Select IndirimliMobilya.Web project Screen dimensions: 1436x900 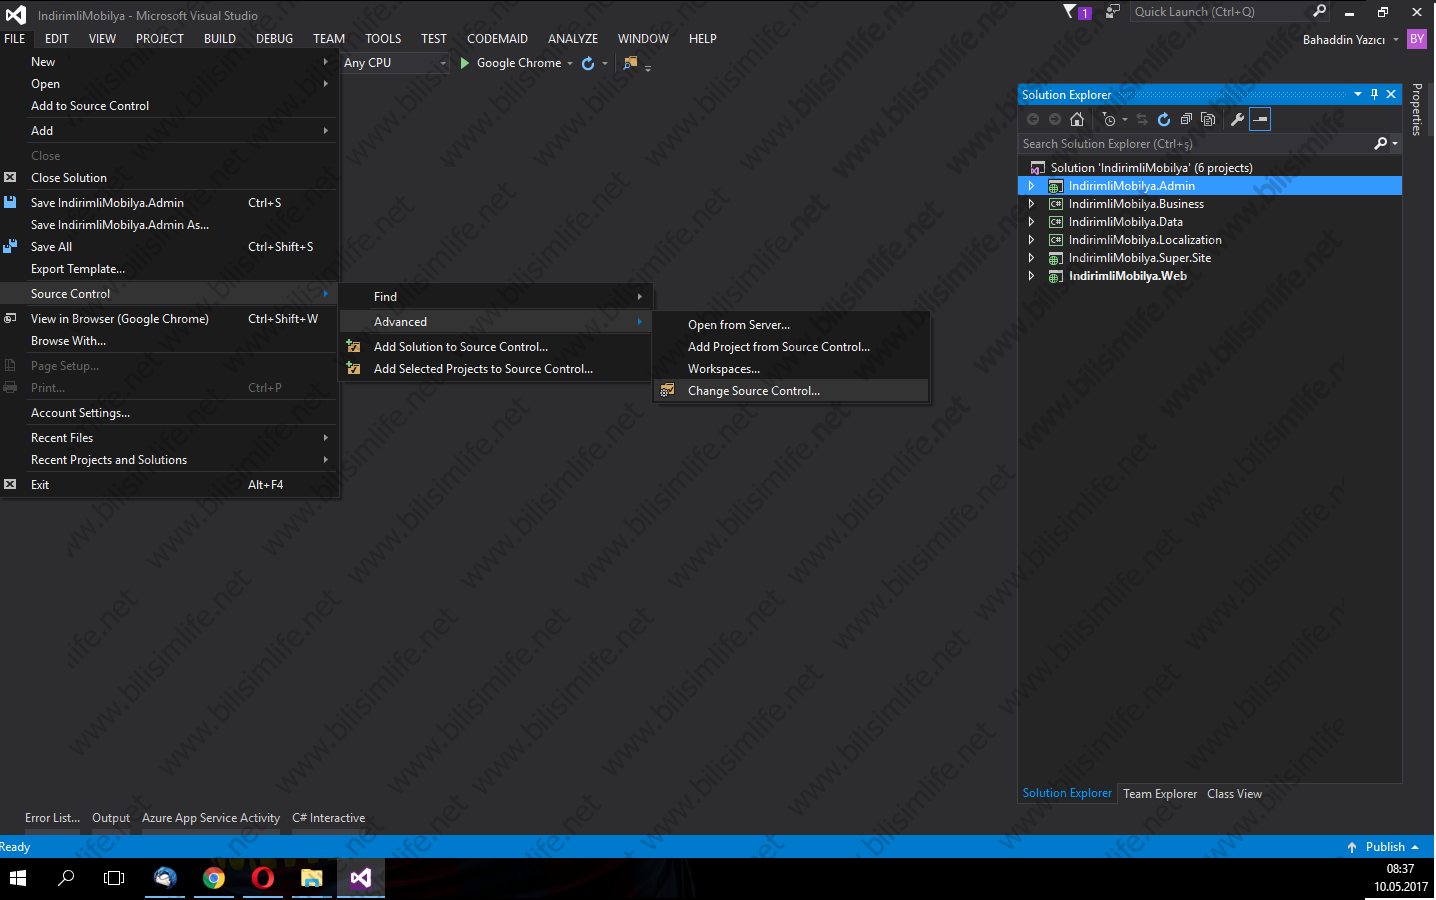(x=1127, y=276)
